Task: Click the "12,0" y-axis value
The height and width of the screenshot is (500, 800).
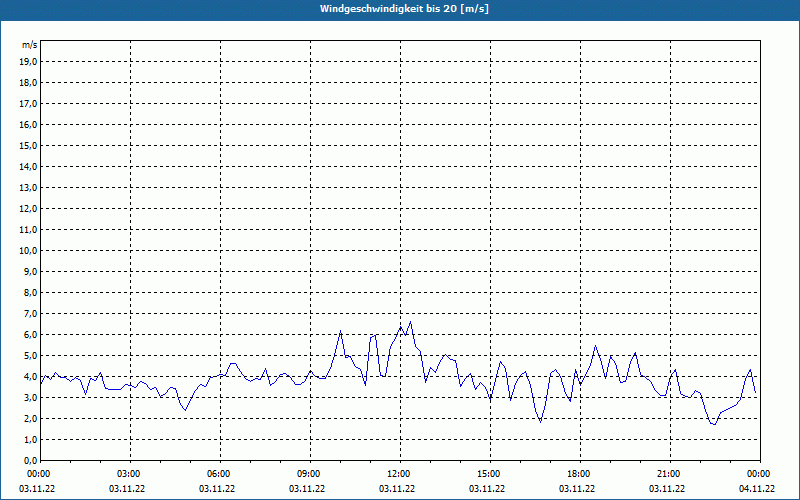Action: 28,208
